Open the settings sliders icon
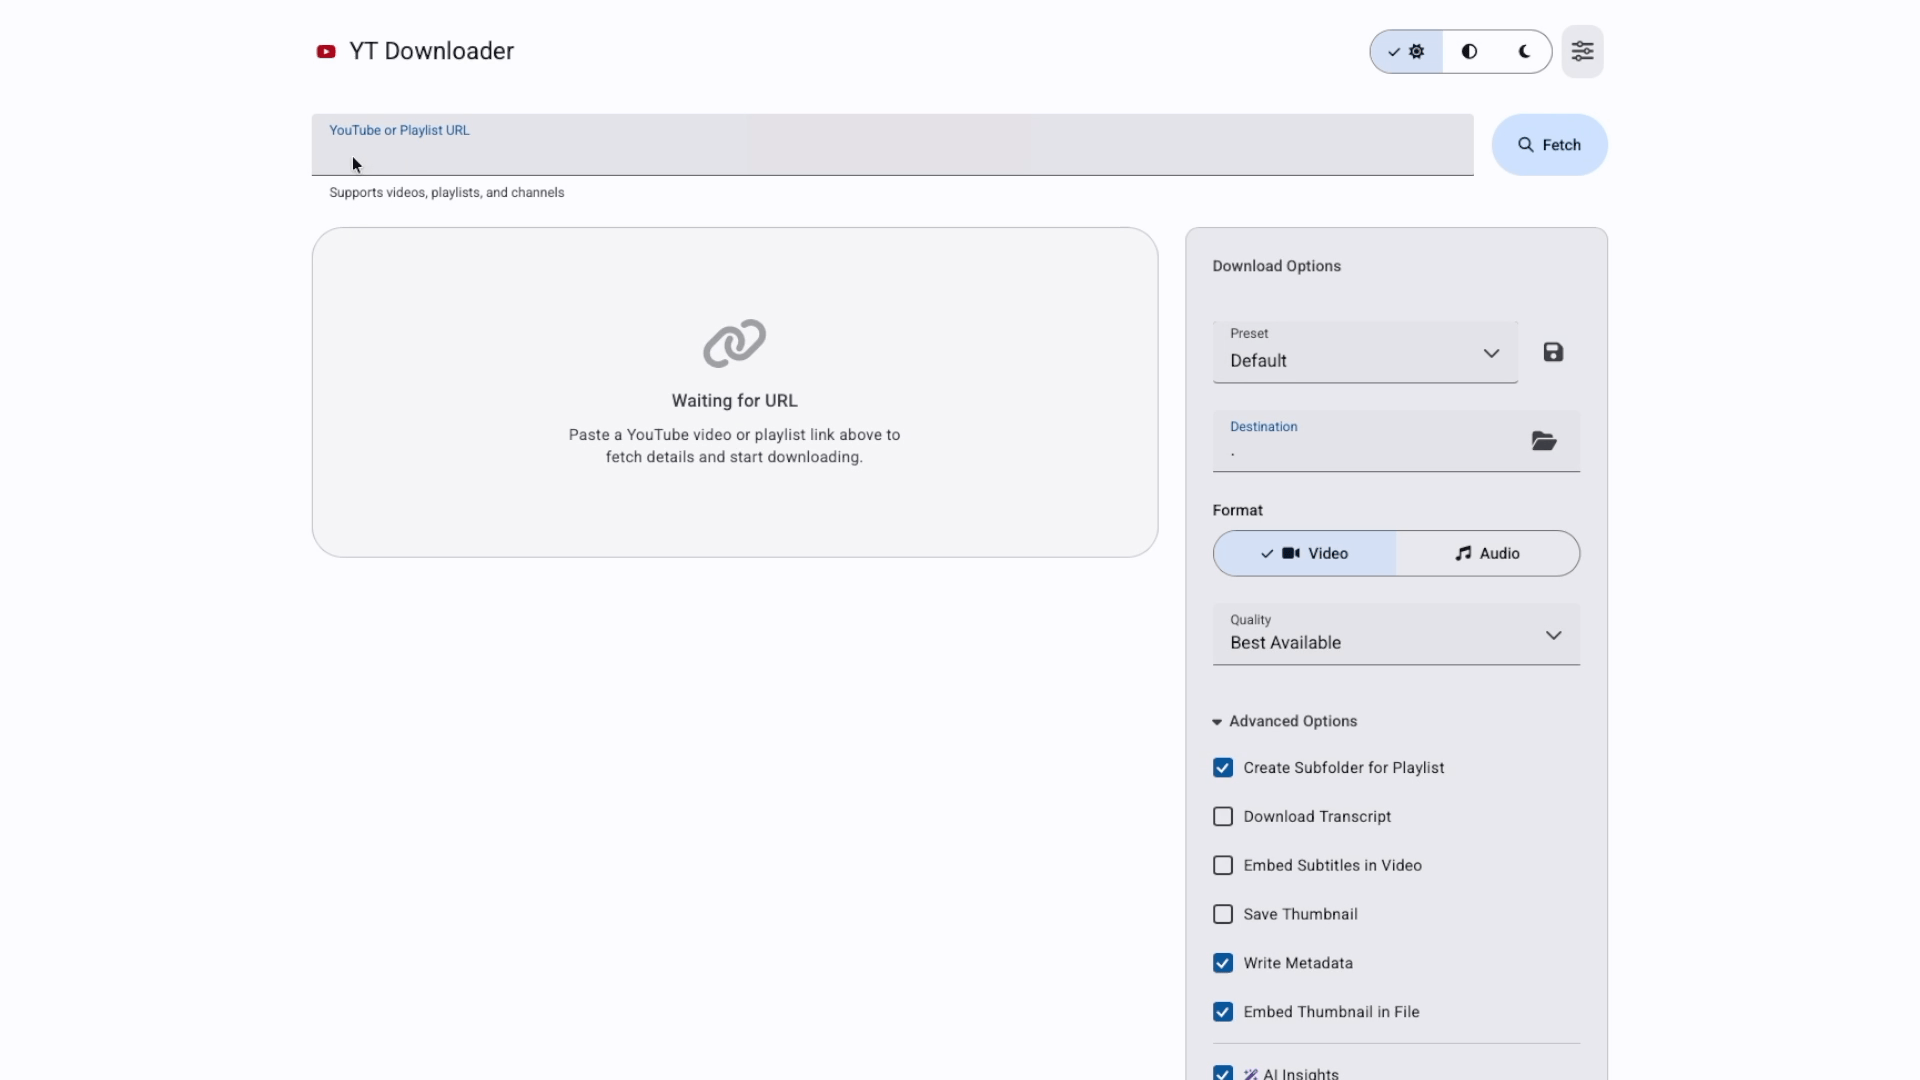 [x=1582, y=51]
